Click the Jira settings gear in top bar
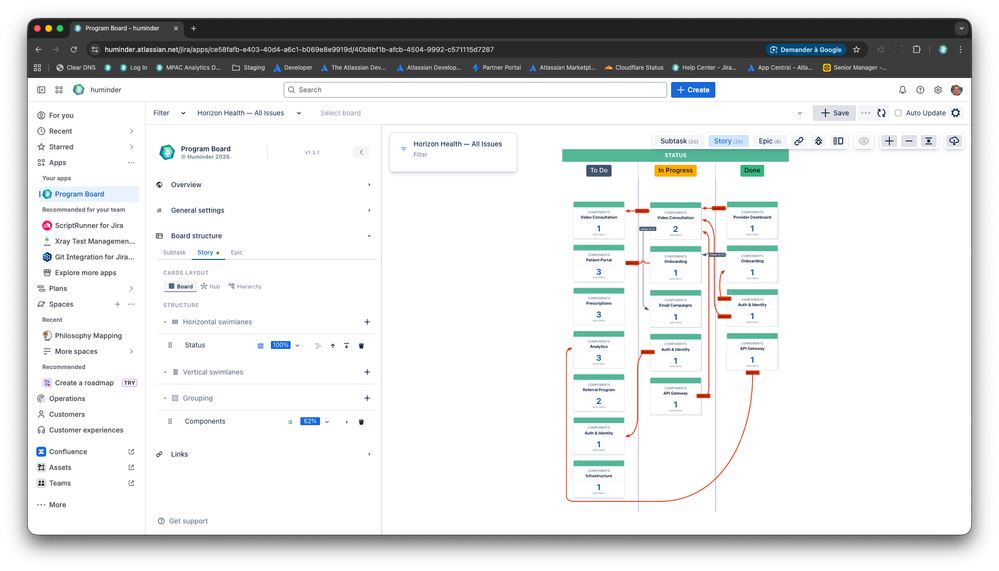This screenshot has height=571, width=999. click(x=938, y=90)
